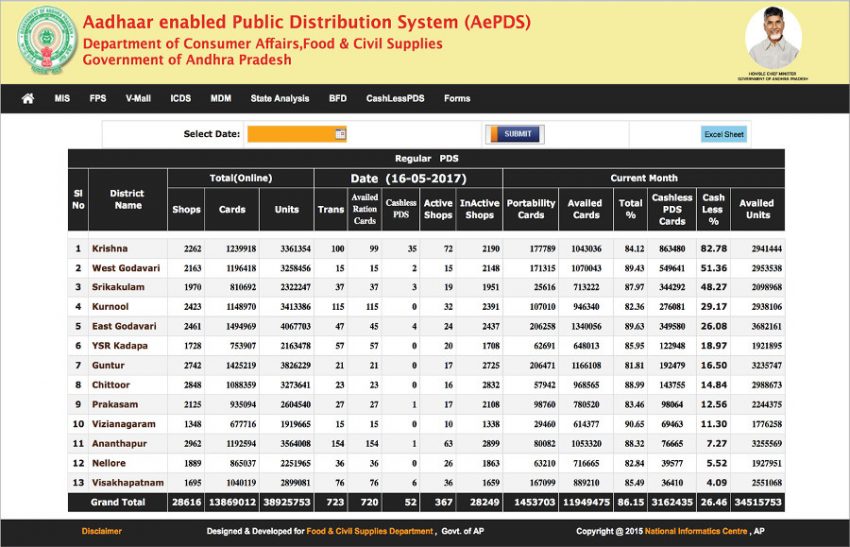Open the ICDS menu
The width and height of the screenshot is (850, 547).
pyautogui.click(x=181, y=99)
